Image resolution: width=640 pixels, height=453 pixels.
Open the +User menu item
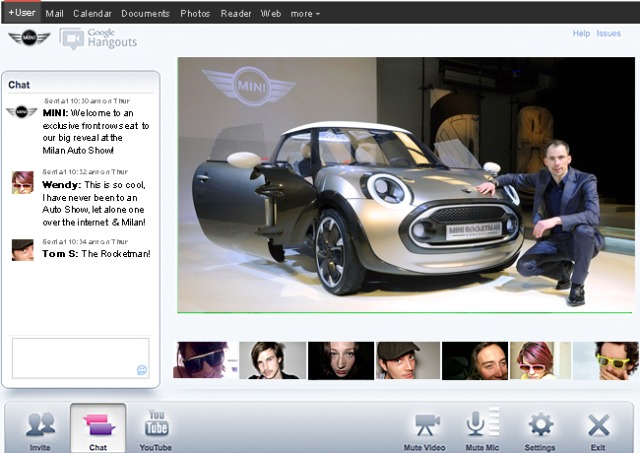pyautogui.click(x=21, y=14)
